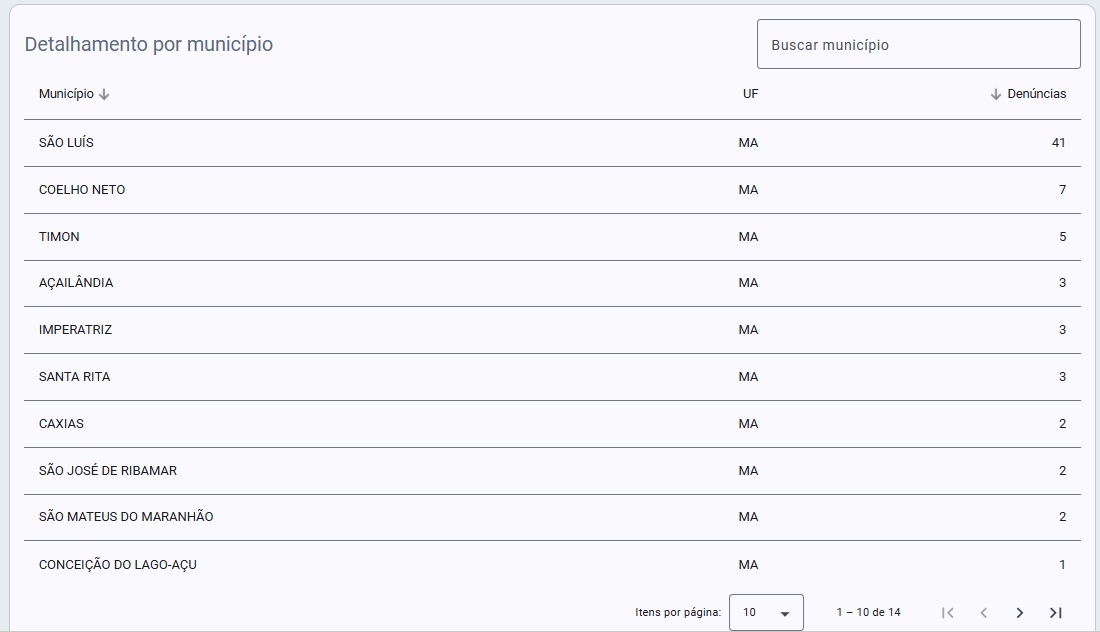Choose the AÇAILÂNDIA row
1100x632 pixels.
point(552,283)
